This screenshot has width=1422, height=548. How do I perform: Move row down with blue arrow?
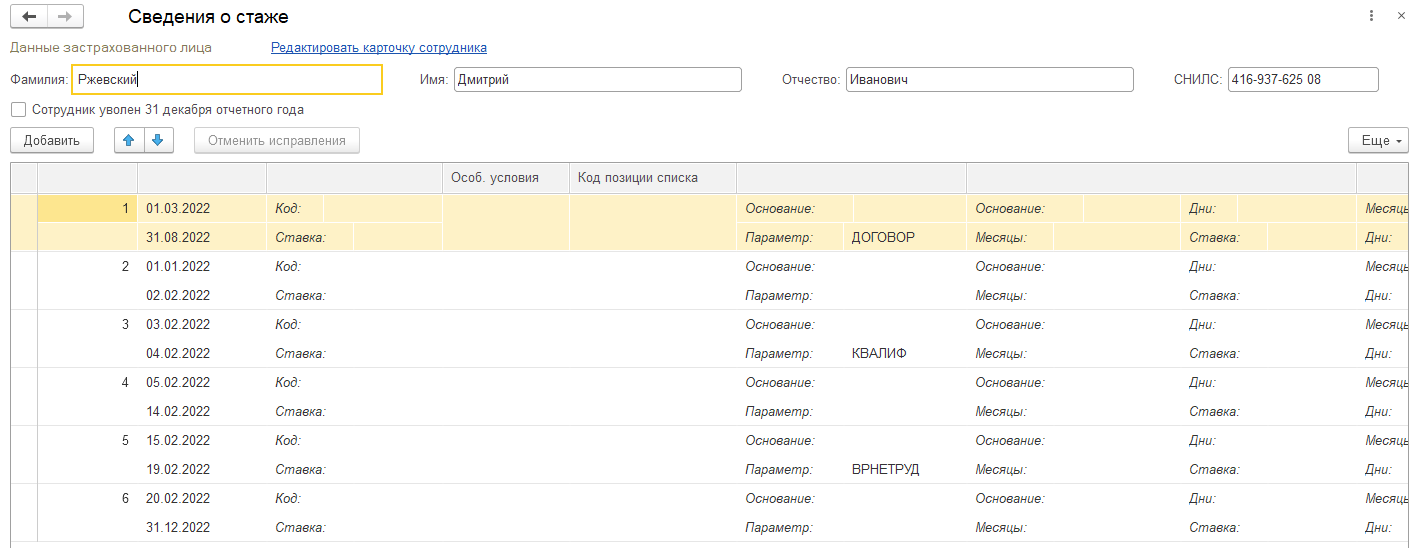coord(157,141)
